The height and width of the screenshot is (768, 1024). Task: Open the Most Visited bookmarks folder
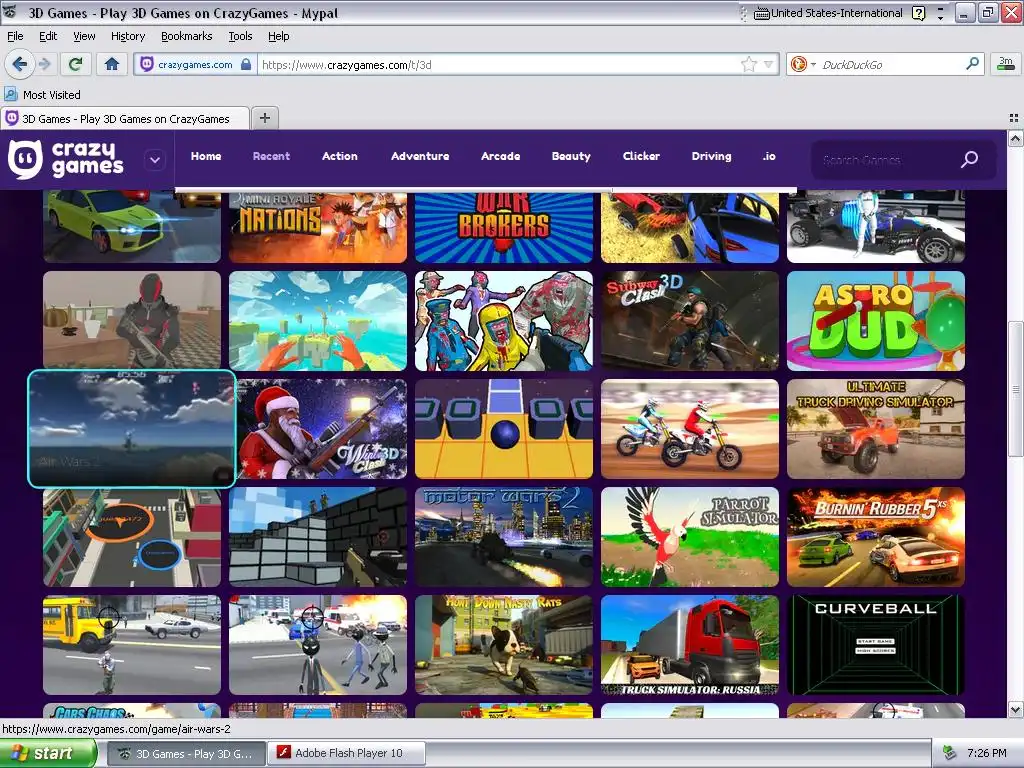[x=43, y=95]
